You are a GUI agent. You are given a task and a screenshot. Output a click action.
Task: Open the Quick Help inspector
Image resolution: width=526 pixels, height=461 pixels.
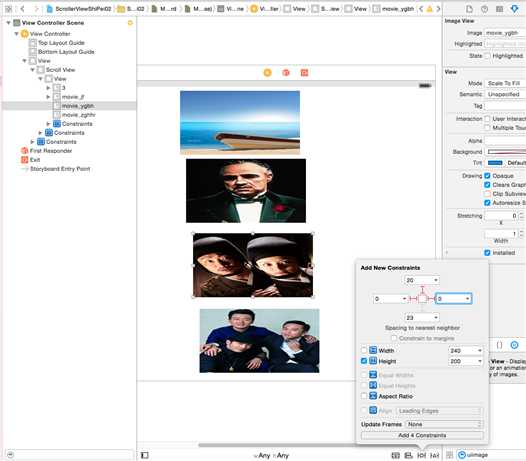pos(484,9)
